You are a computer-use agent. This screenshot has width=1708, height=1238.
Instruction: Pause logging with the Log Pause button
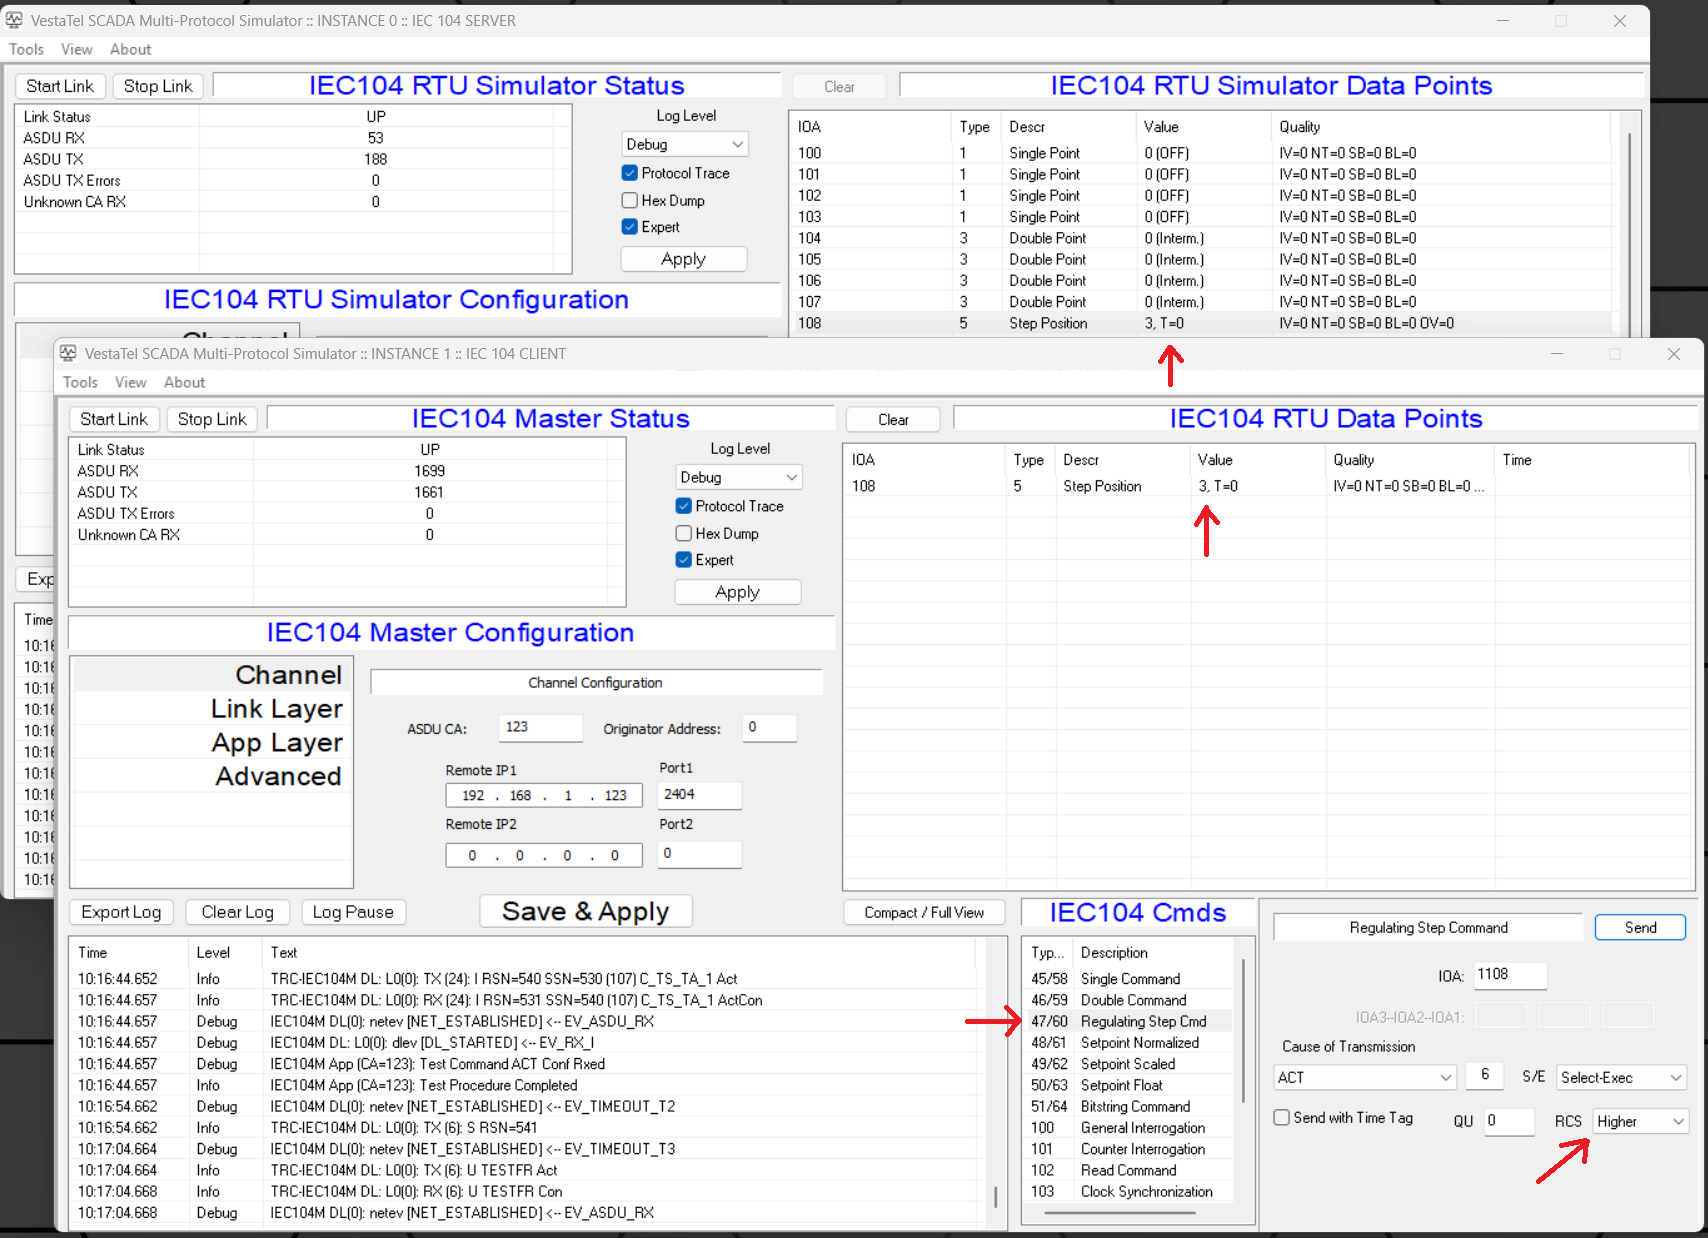[353, 912]
